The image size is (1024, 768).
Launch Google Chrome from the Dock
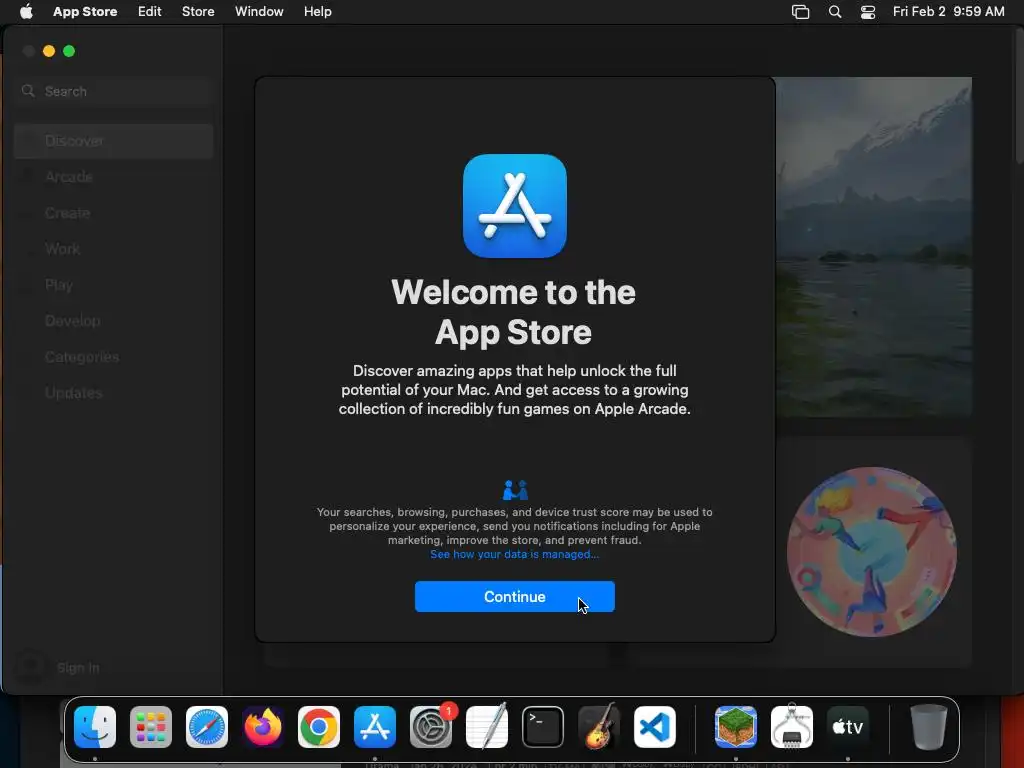pyautogui.click(x=319, y=726)
